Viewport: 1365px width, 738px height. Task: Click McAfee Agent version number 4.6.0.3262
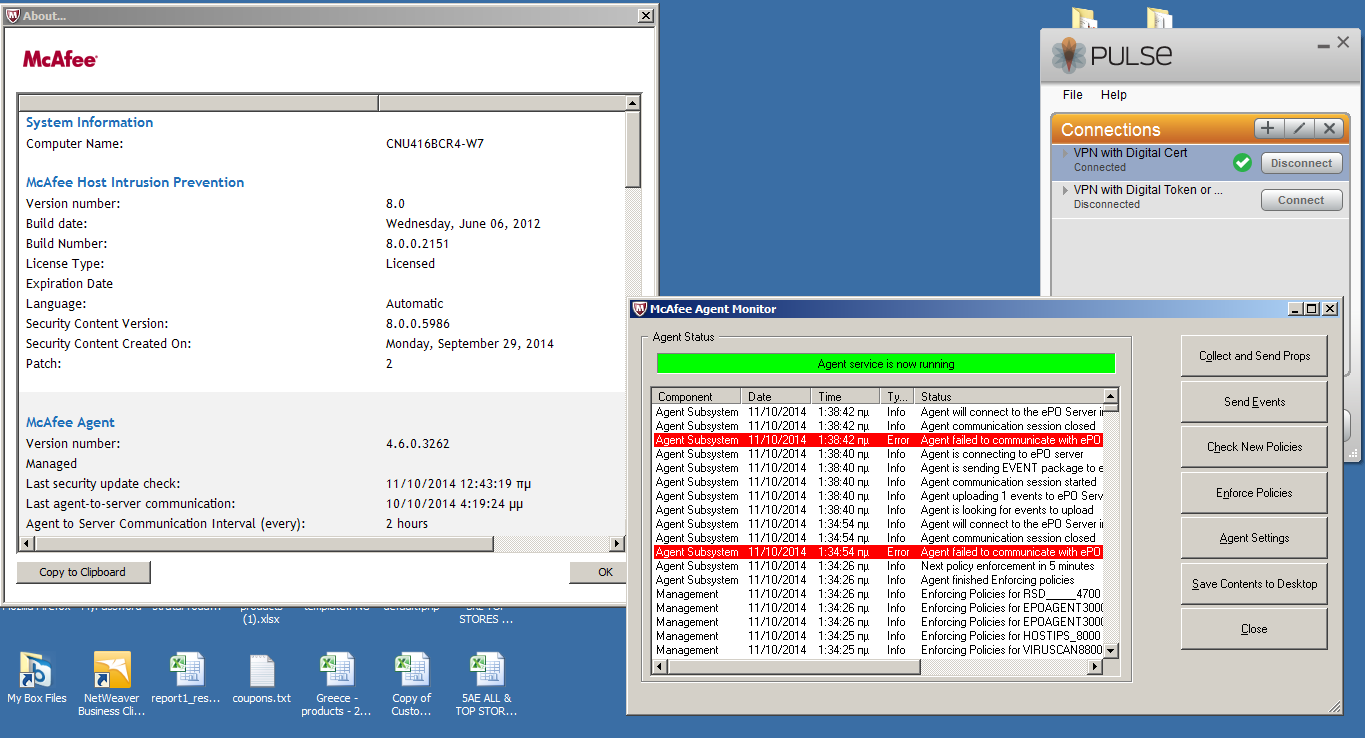(418, 444)
